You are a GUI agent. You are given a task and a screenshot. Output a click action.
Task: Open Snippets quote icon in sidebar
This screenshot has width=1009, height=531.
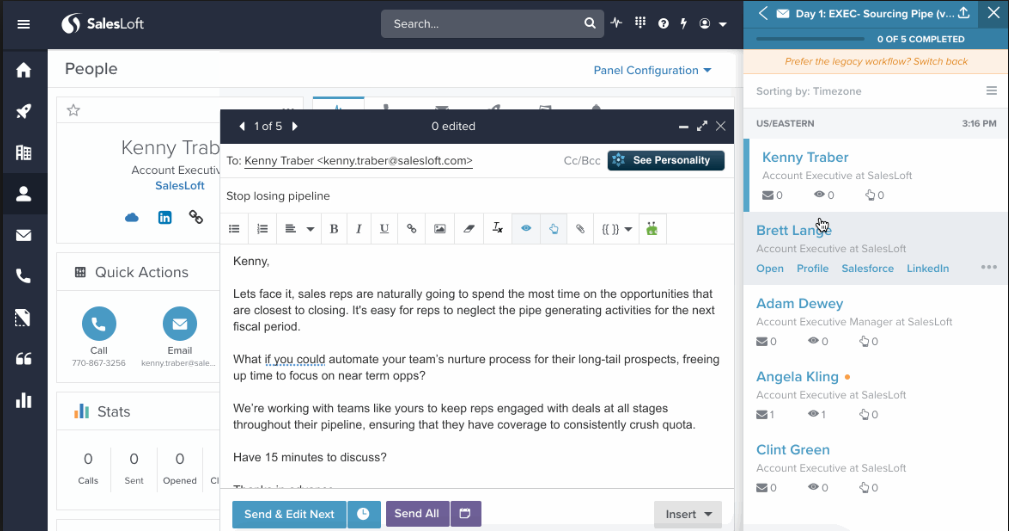[x=23, y=359]
